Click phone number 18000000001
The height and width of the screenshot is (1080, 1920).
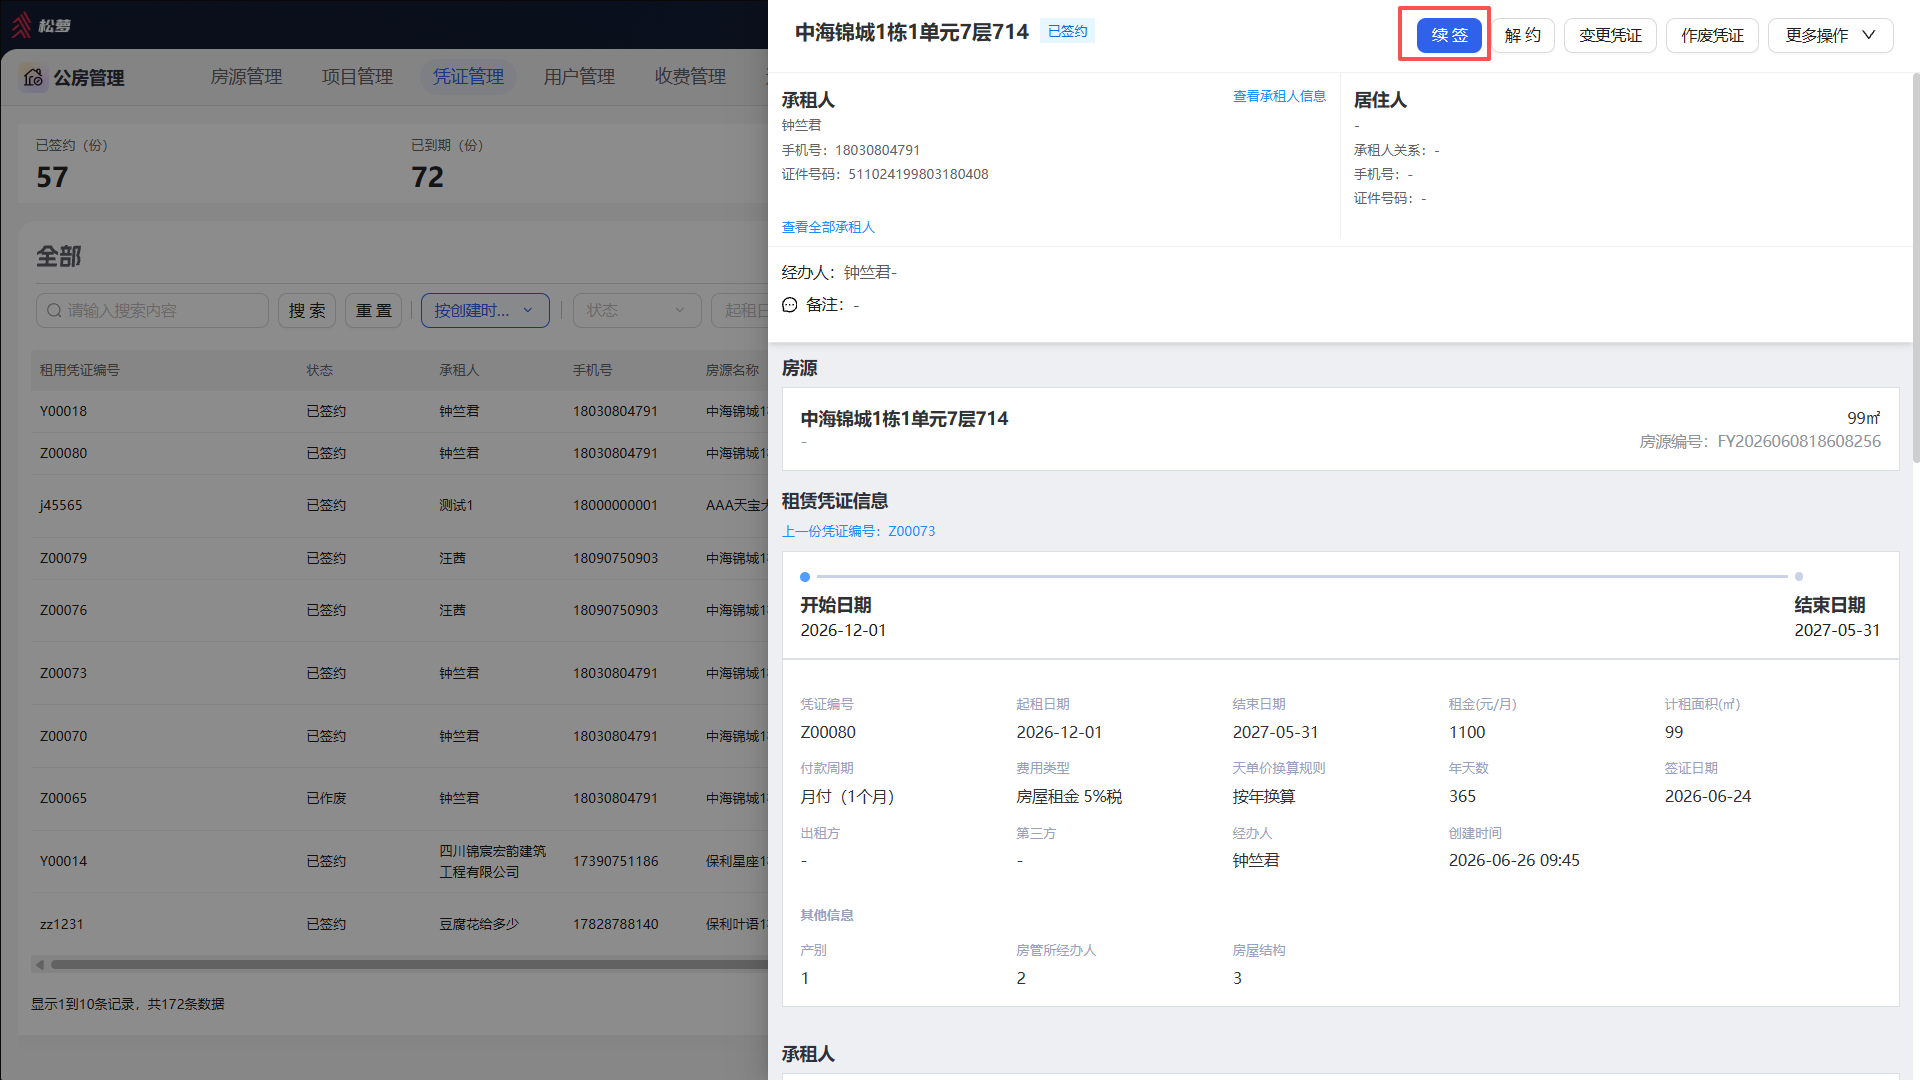click(x=615, y=506)
